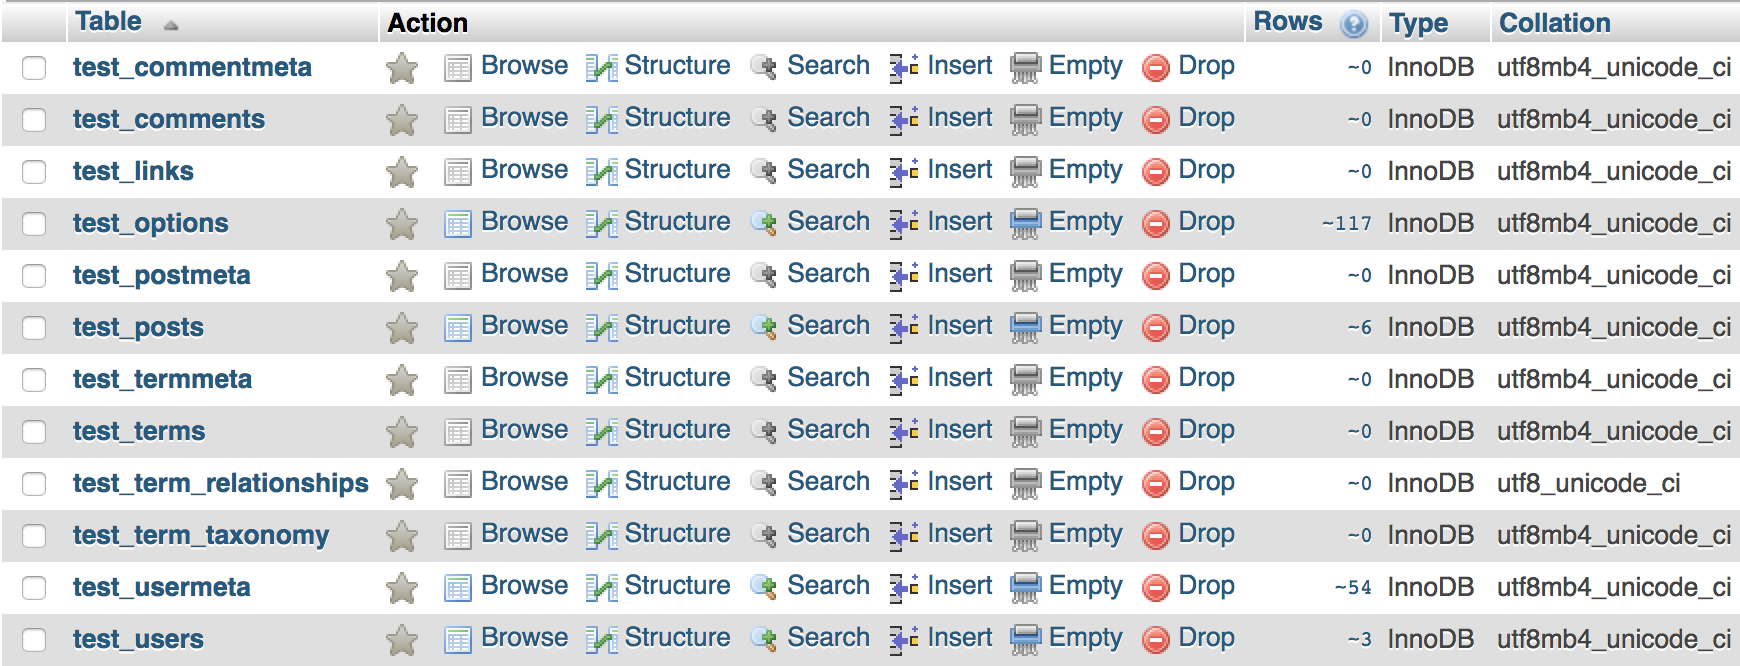Click the Browse icon for test_options

point(457,223)
